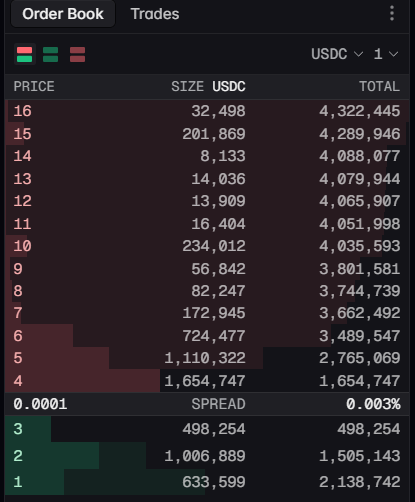Click total 3,489,547
Image resolution: width=415 pixels, height=502 pixels.
coord(360,336)
